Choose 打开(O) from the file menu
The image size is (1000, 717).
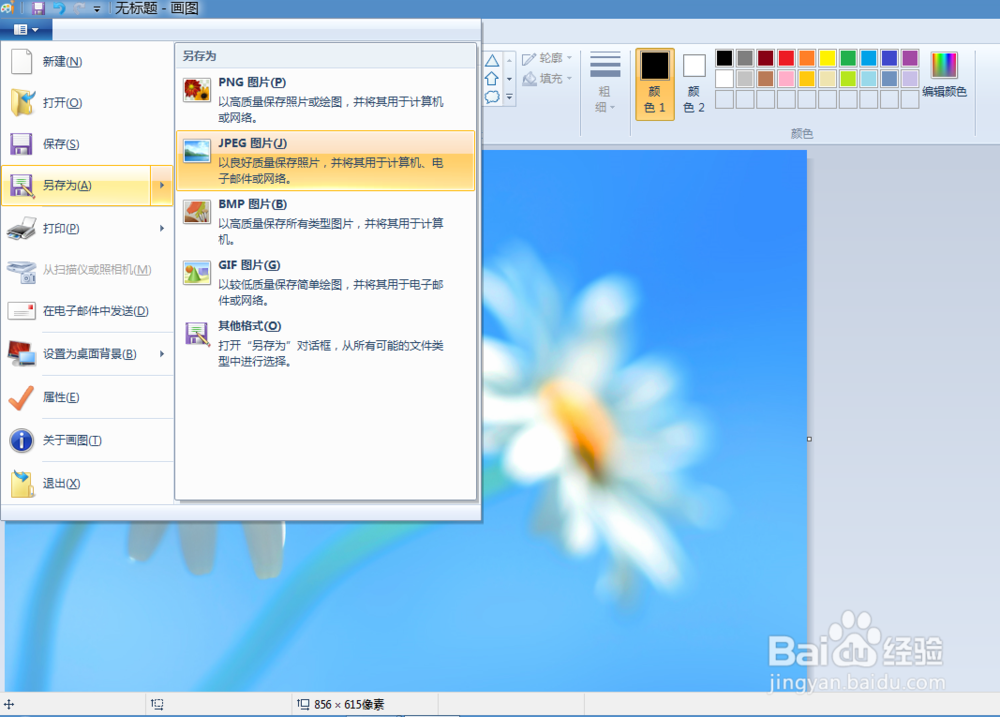click(x=87, y=103)
